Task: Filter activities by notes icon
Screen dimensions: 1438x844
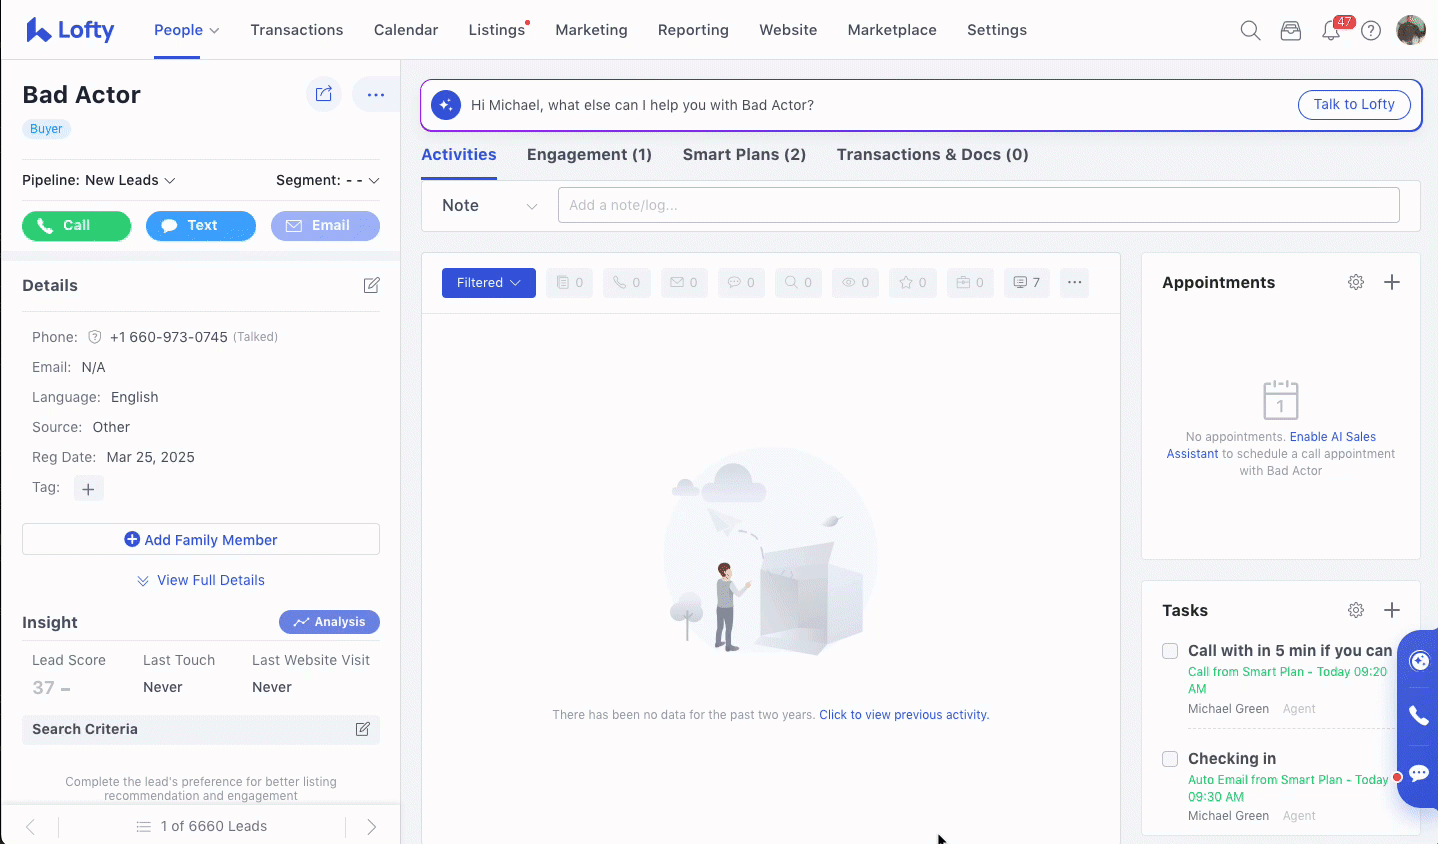Action: click(x=570, y=283)
